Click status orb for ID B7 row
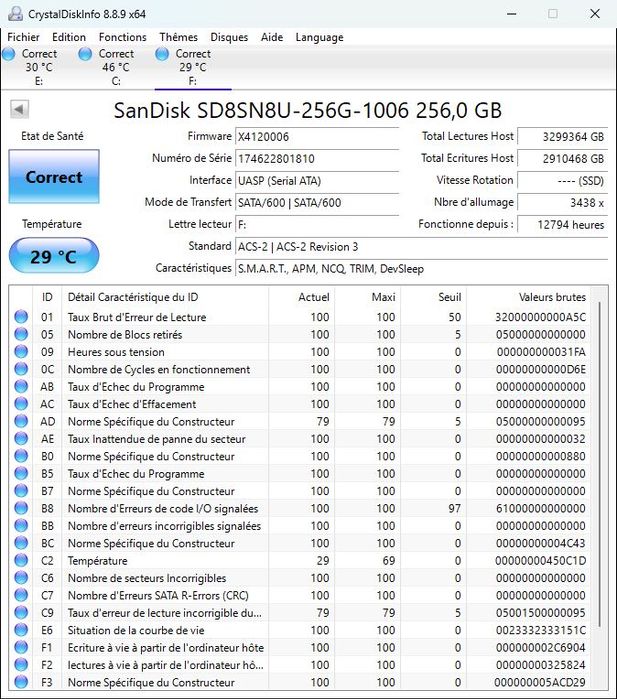 point(21,490)
